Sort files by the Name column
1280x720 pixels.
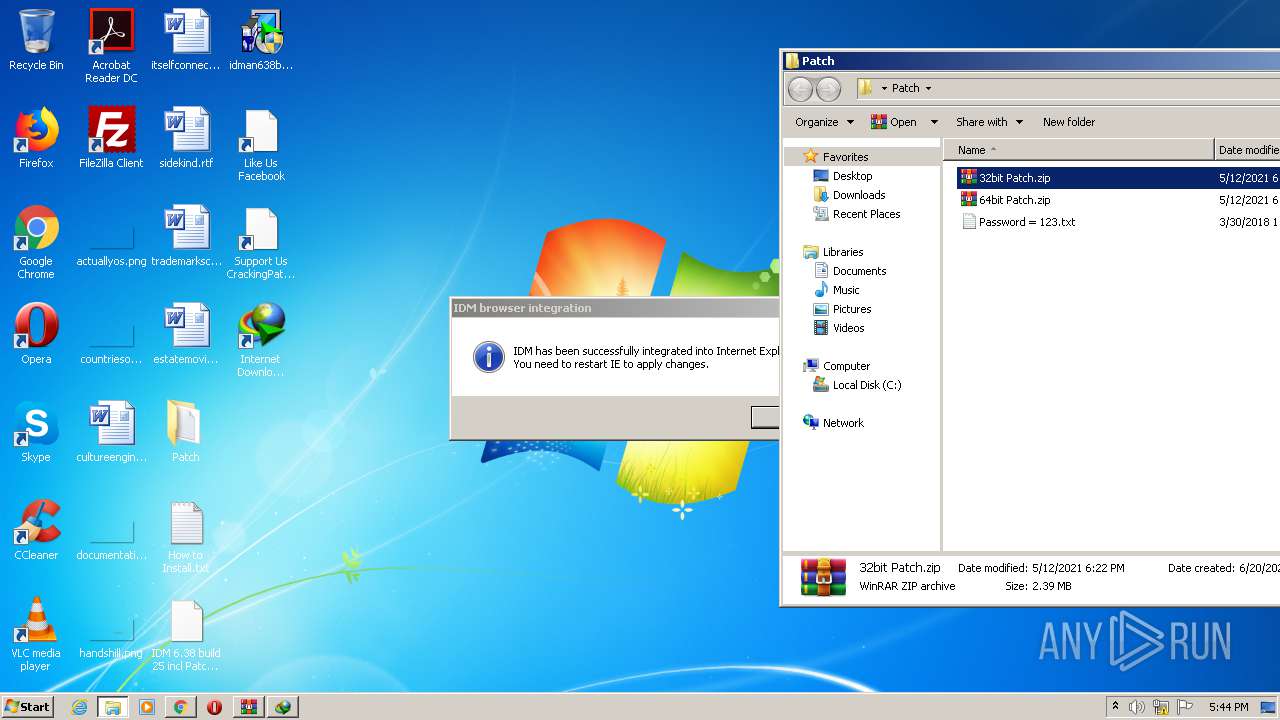pyautogui.click(x=1079, y=150)
